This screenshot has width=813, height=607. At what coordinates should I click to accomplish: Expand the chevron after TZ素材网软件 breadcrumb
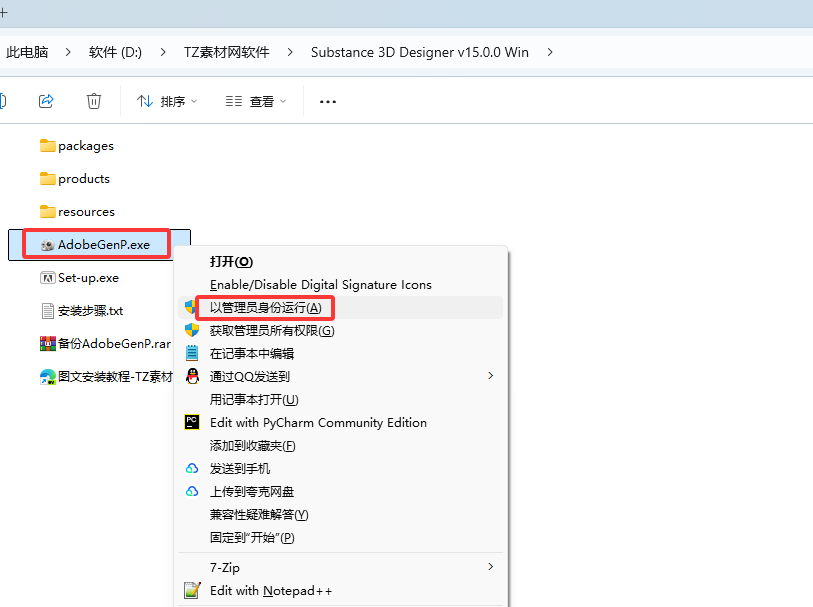(290, 52)
